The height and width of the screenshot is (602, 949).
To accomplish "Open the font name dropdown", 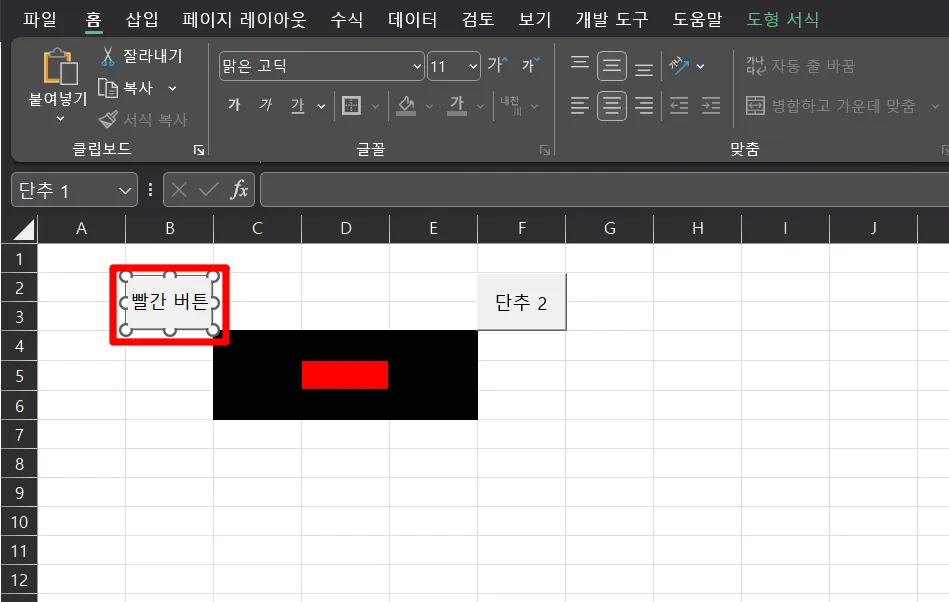I will pos(418,66).
